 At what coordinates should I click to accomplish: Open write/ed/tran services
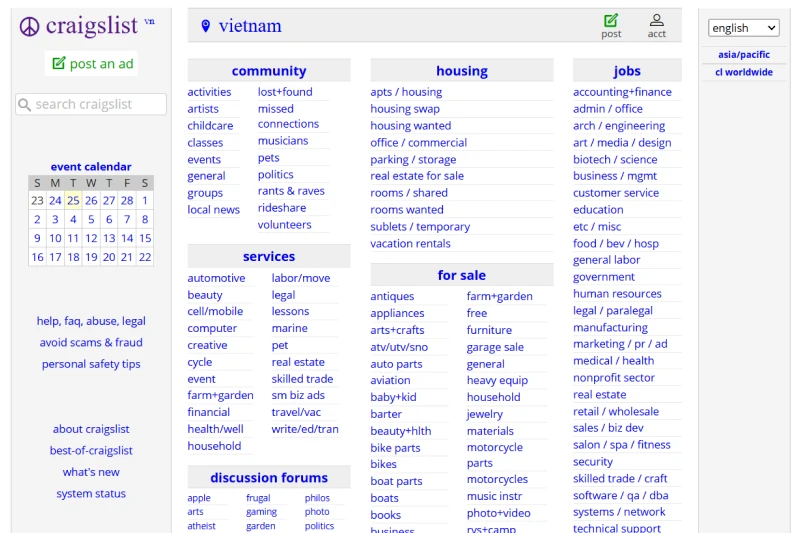[x=305, y=429]
